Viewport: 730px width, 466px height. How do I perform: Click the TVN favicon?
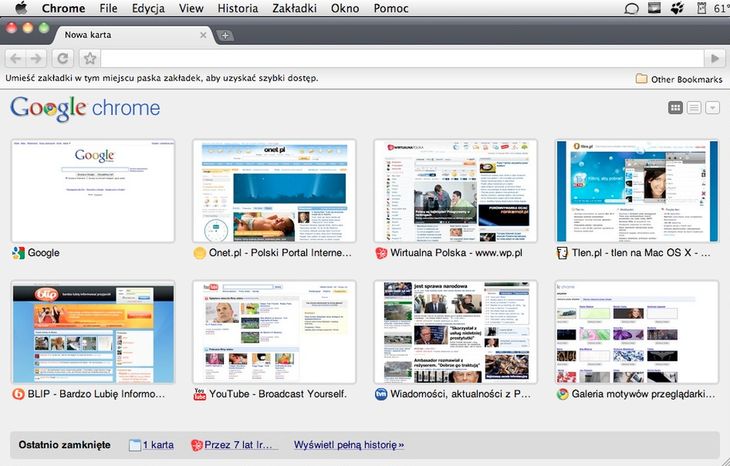point(381,394)
